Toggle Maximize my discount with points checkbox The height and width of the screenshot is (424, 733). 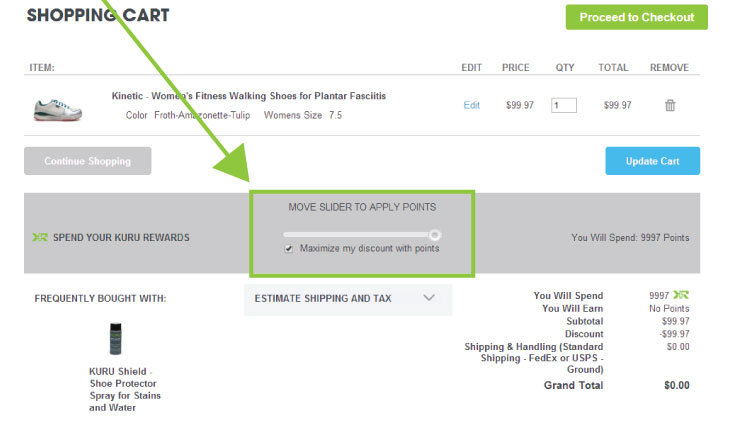[x=289, y=249]
